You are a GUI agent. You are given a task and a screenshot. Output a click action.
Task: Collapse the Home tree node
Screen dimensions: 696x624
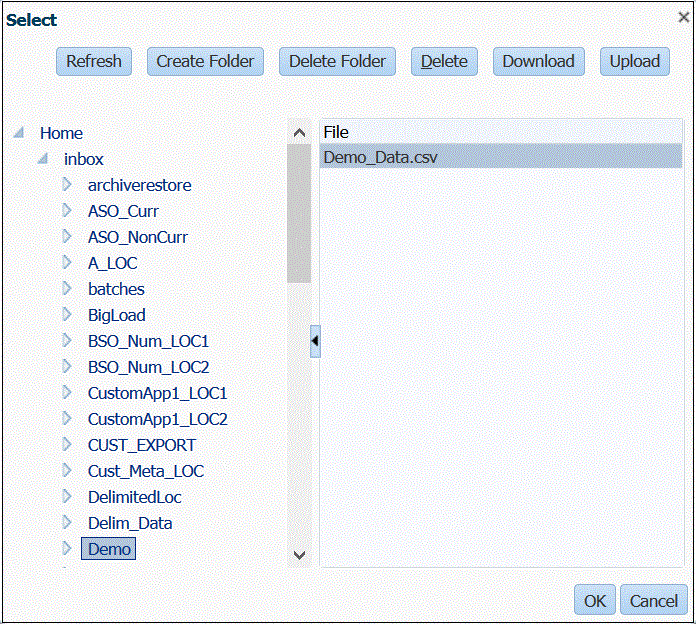tap(19, 133)
